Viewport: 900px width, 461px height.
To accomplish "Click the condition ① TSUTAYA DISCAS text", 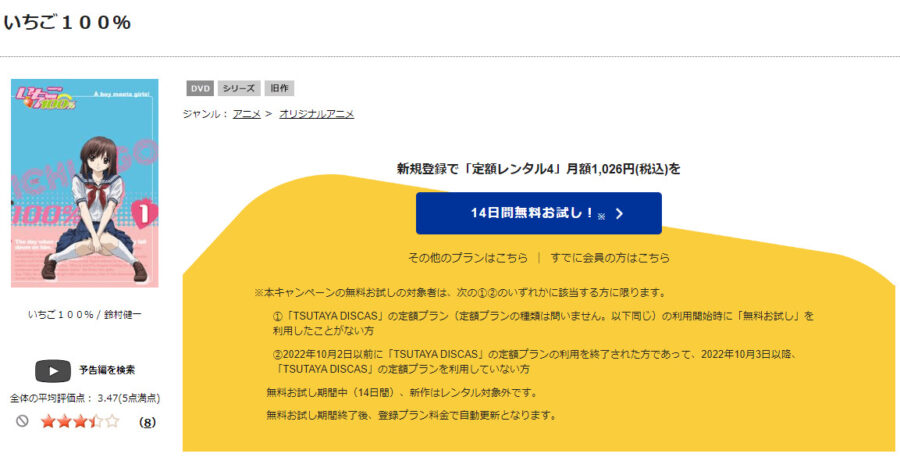I will click(x=543, y=323).
